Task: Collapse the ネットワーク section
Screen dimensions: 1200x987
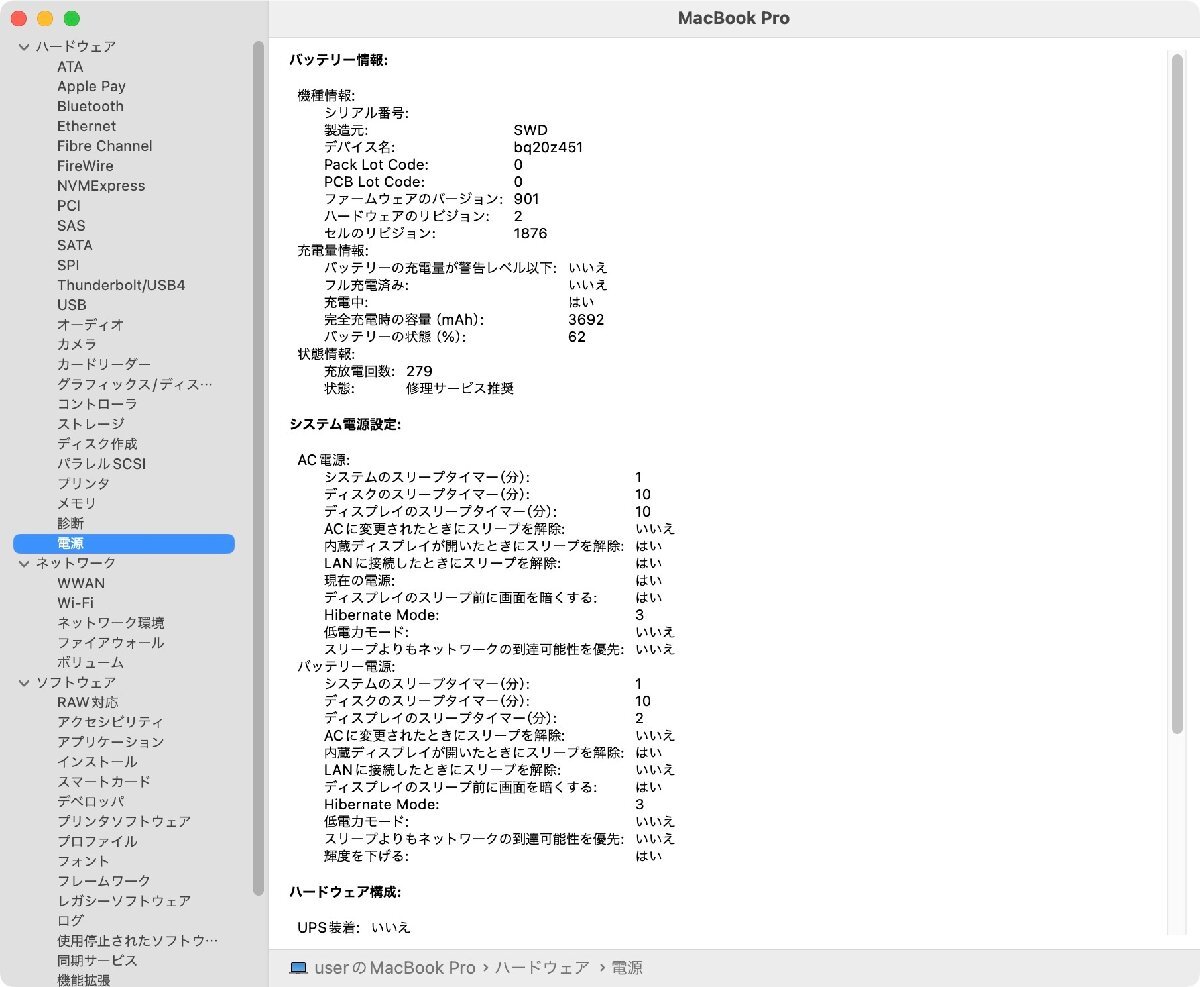Action: coord(24,563)
